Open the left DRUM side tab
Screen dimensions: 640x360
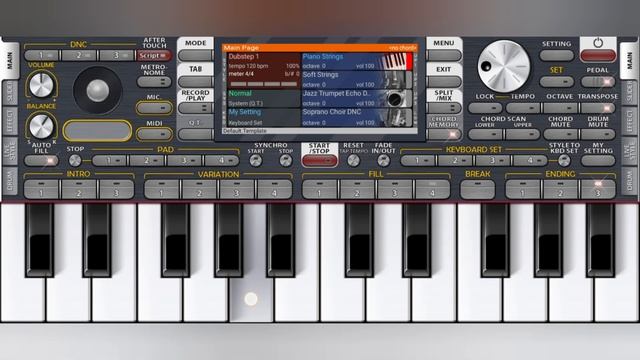(10, 181)
